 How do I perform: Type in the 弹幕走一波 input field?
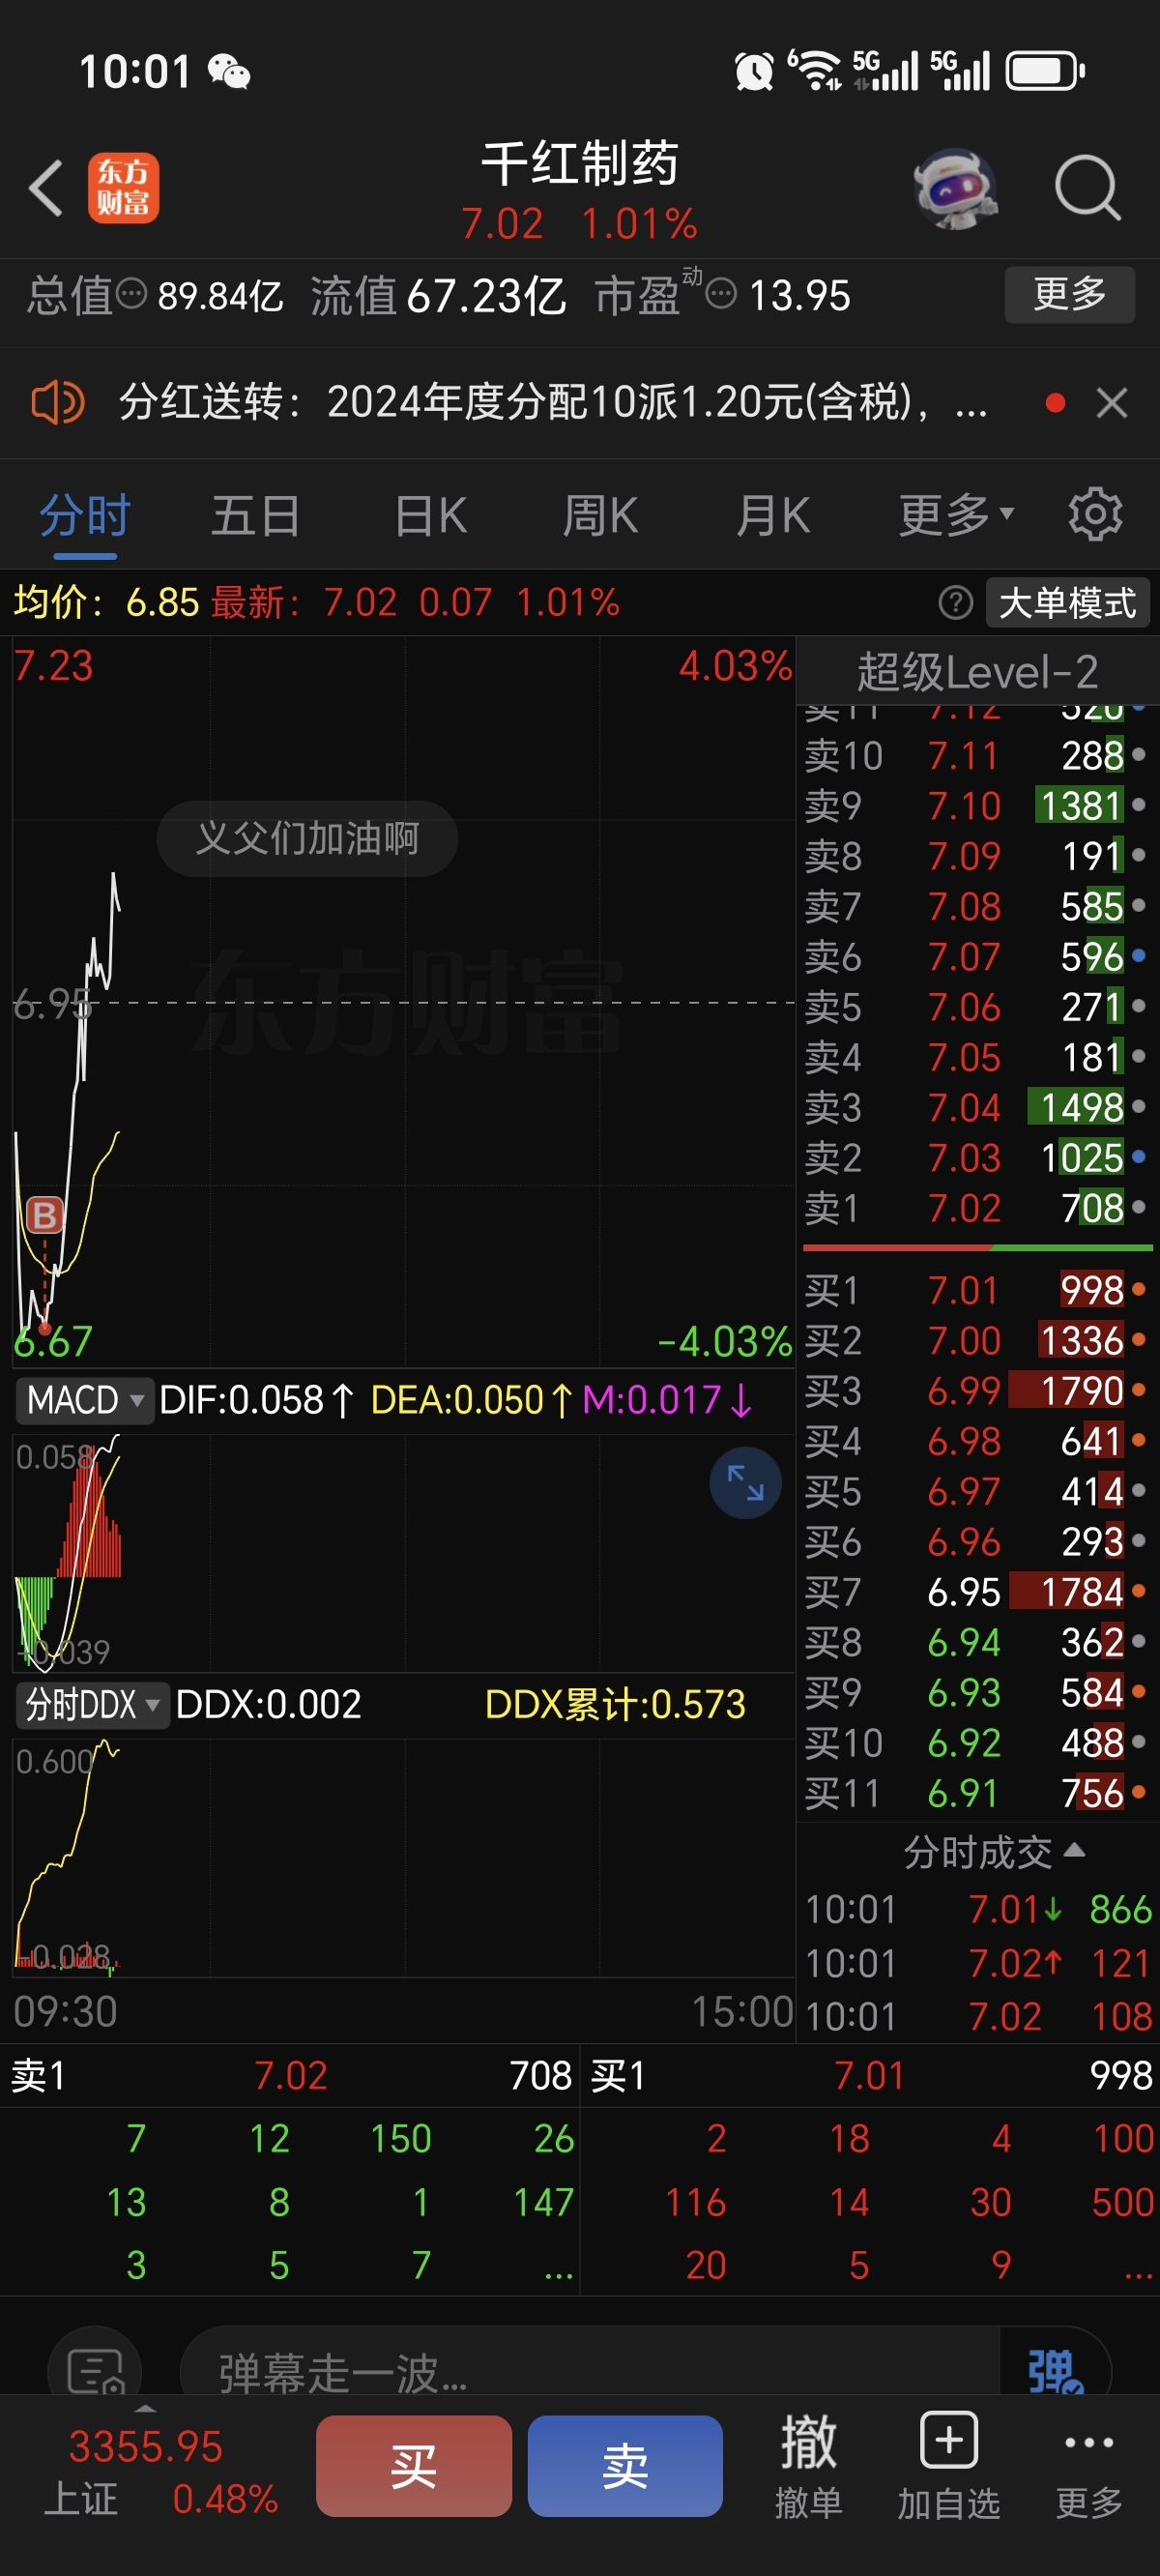pyautogui.click(x=590, y=2370)
